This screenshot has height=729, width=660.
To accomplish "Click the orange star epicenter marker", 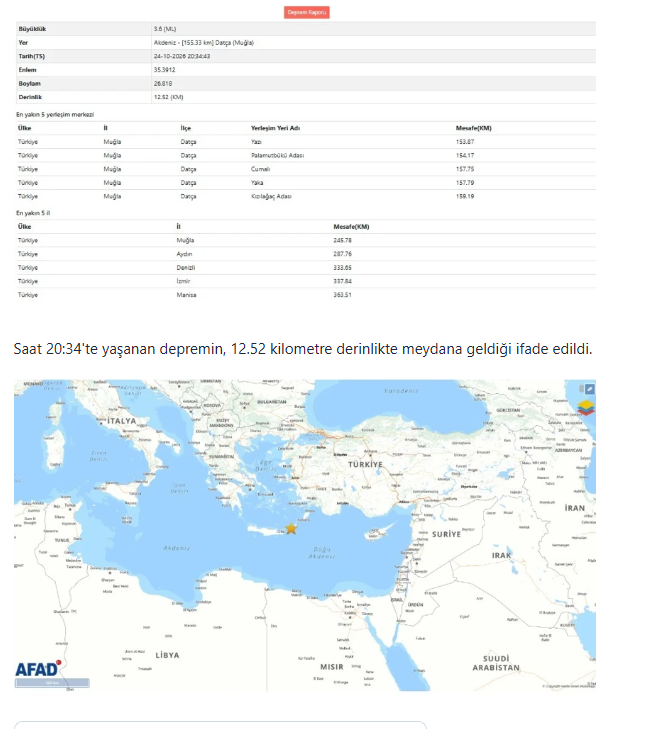I will tap(291, 529).
